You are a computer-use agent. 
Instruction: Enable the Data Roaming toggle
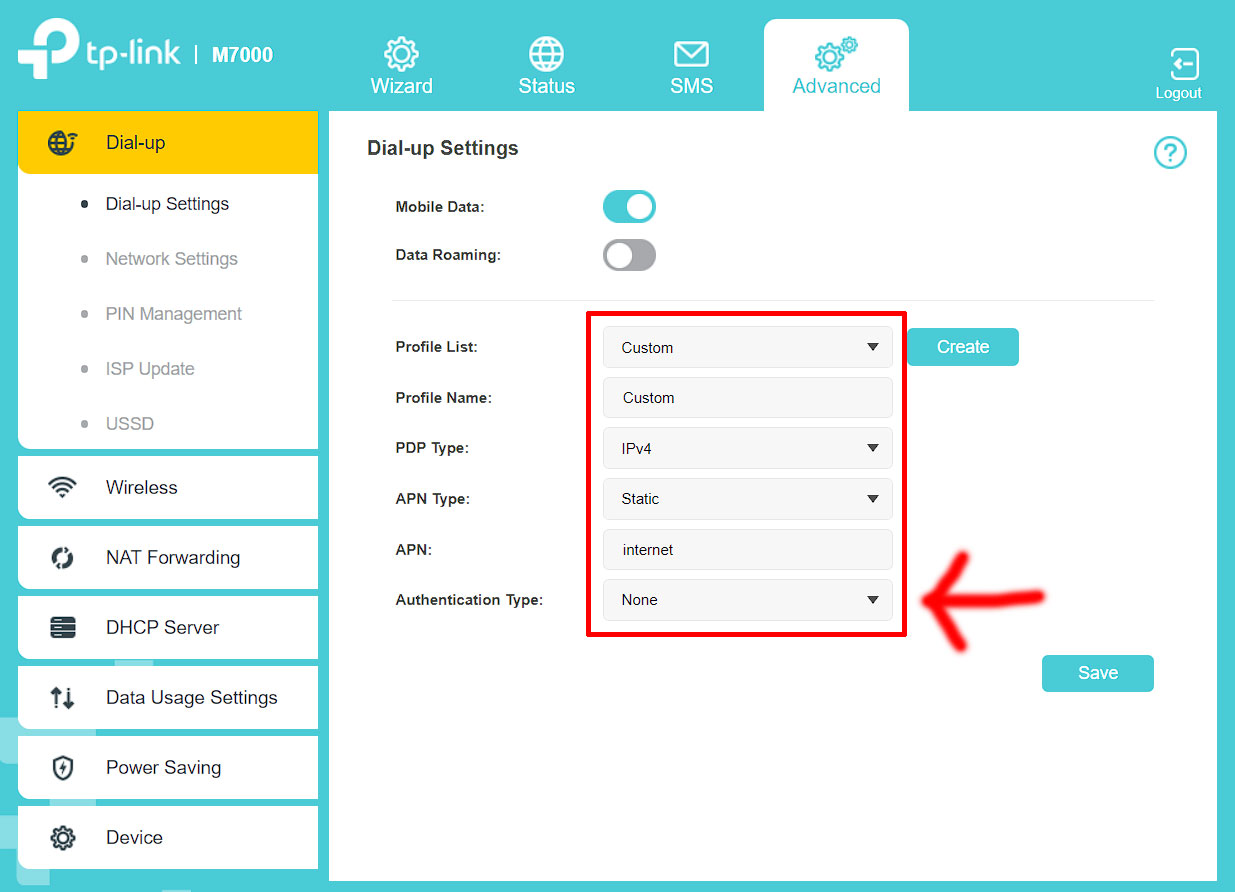(x=629, y=255)
